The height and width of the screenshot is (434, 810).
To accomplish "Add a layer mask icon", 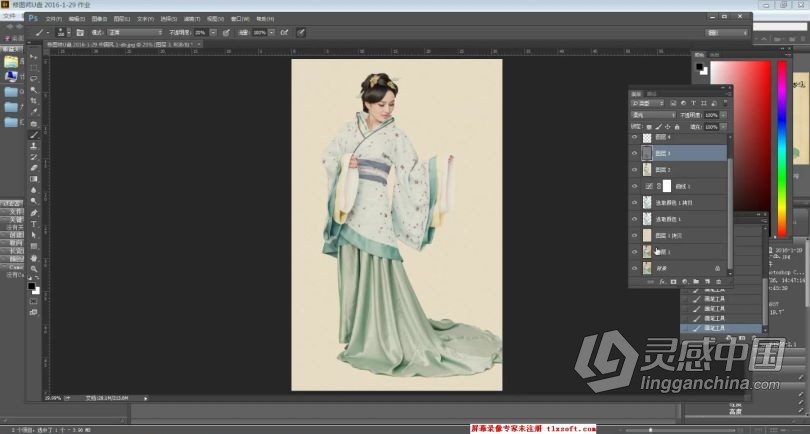I will 674,282.
